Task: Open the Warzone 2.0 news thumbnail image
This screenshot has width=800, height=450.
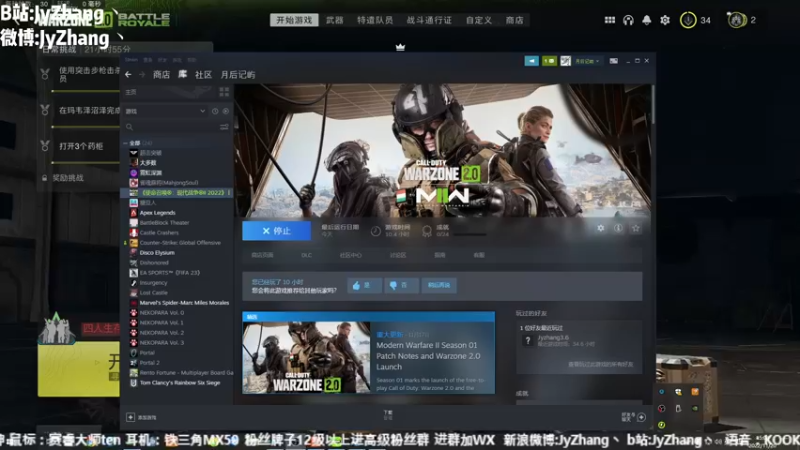Action: pos(306,358)
